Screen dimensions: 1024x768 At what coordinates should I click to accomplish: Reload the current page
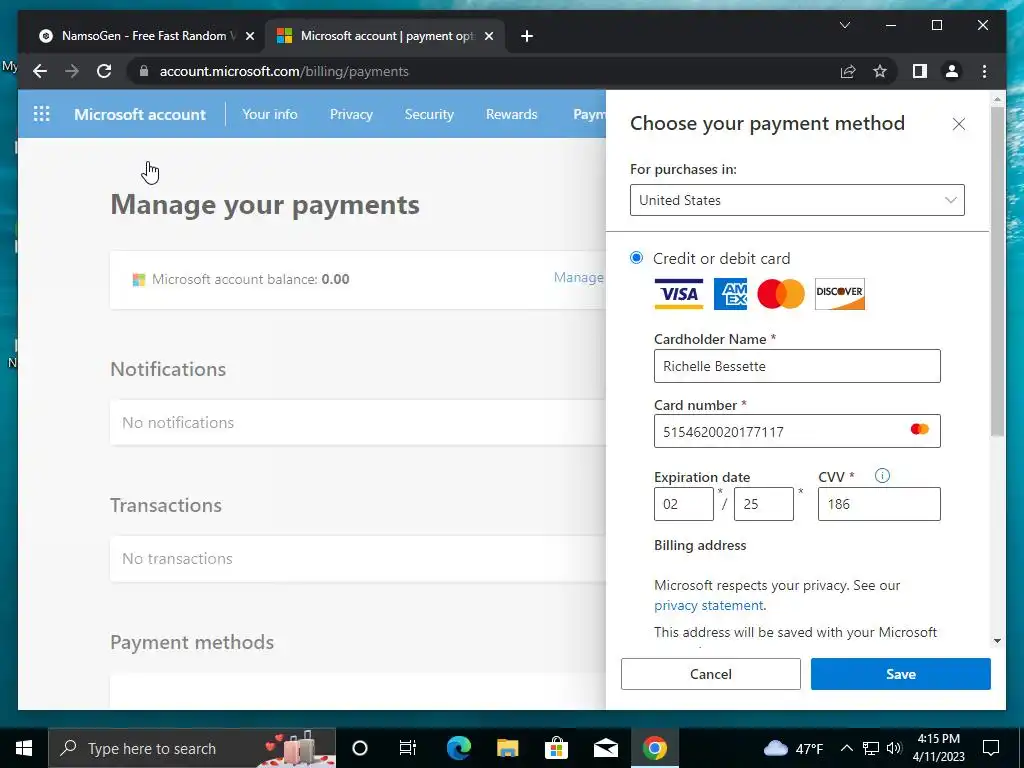point(104,71)
